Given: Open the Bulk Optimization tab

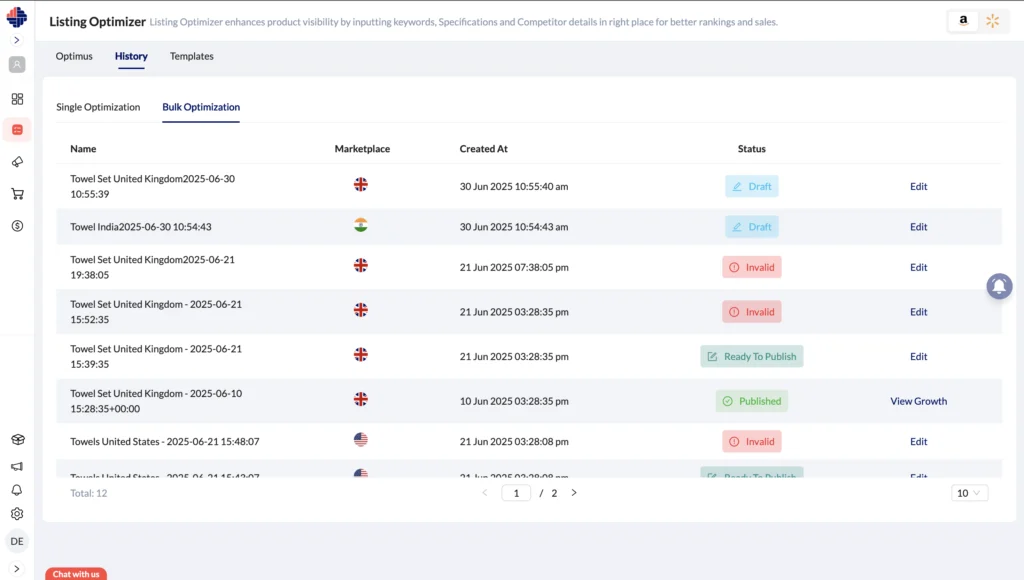Looking at the screenshot, I should [x=201, y=107].
